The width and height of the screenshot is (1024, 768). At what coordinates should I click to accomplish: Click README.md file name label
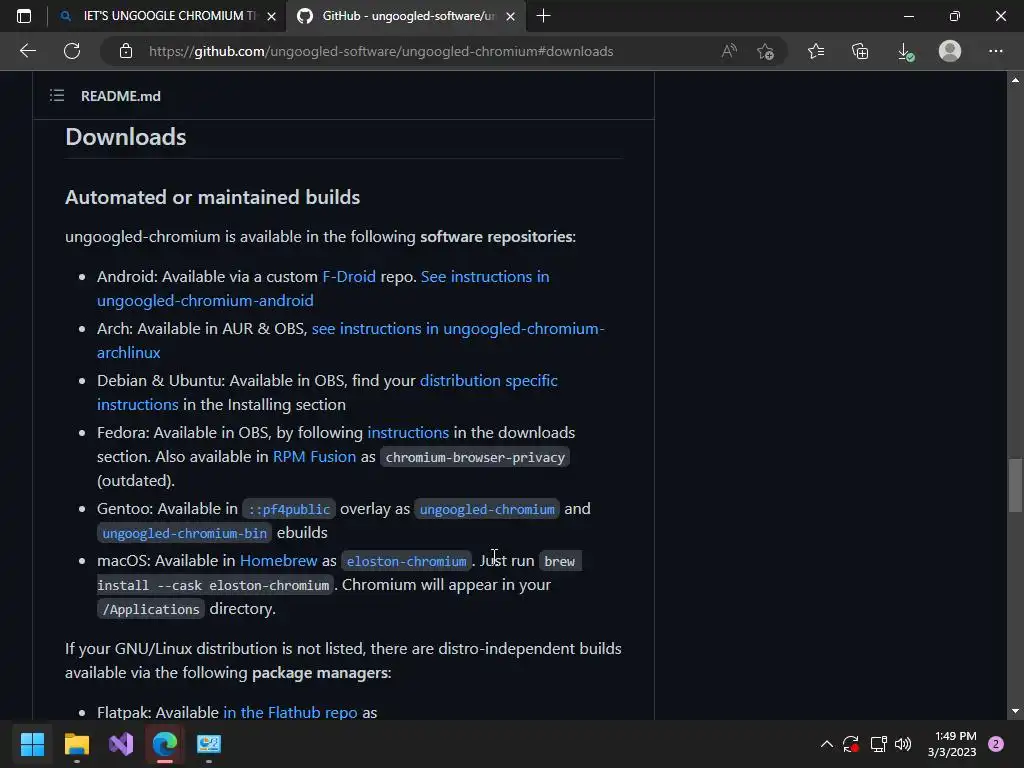(x=121, y=96)
